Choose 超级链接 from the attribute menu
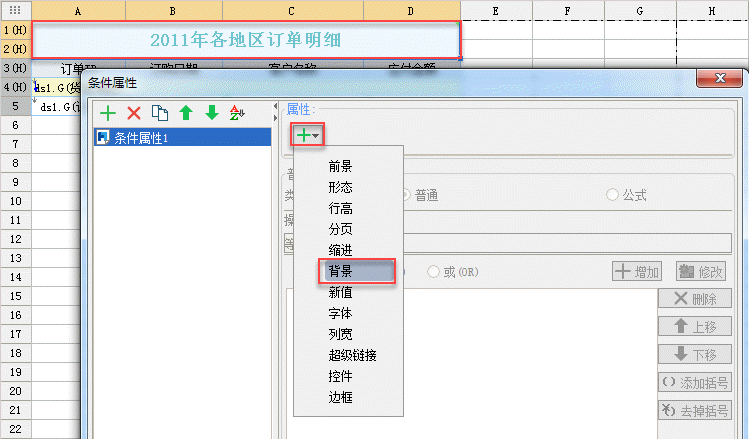This screenshot has height=439, width=749. click(x=353, y=355)
